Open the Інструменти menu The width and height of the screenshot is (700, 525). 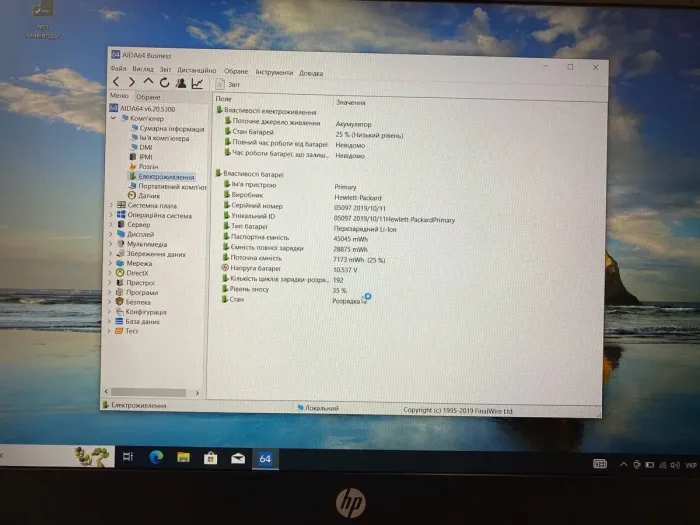pos(274,72)
